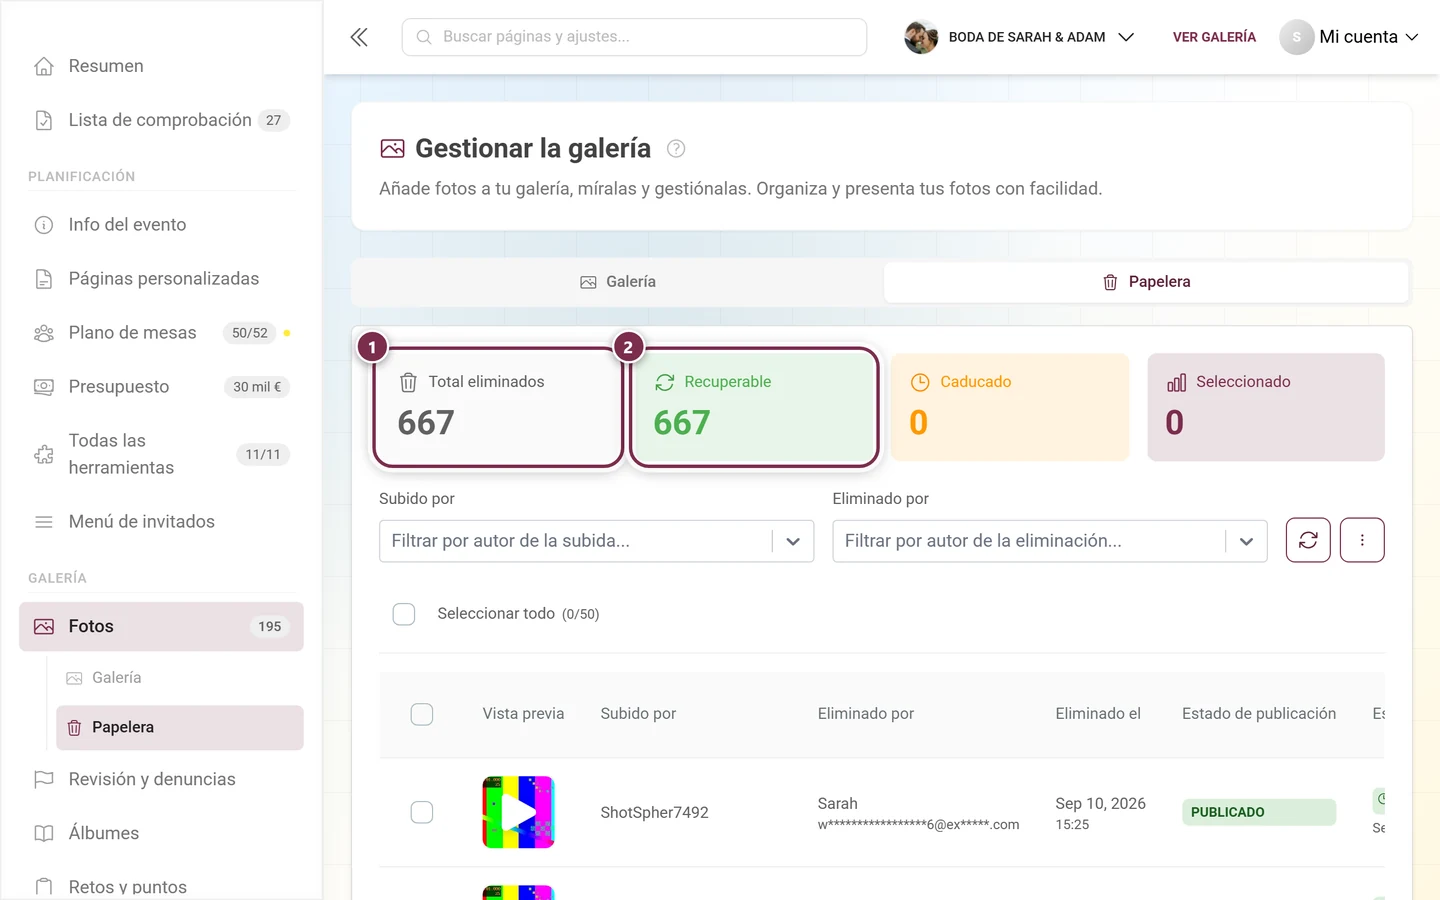Screen dimensions: 1440x900
Task: Click the search pages and settings field
Action: 634,37
